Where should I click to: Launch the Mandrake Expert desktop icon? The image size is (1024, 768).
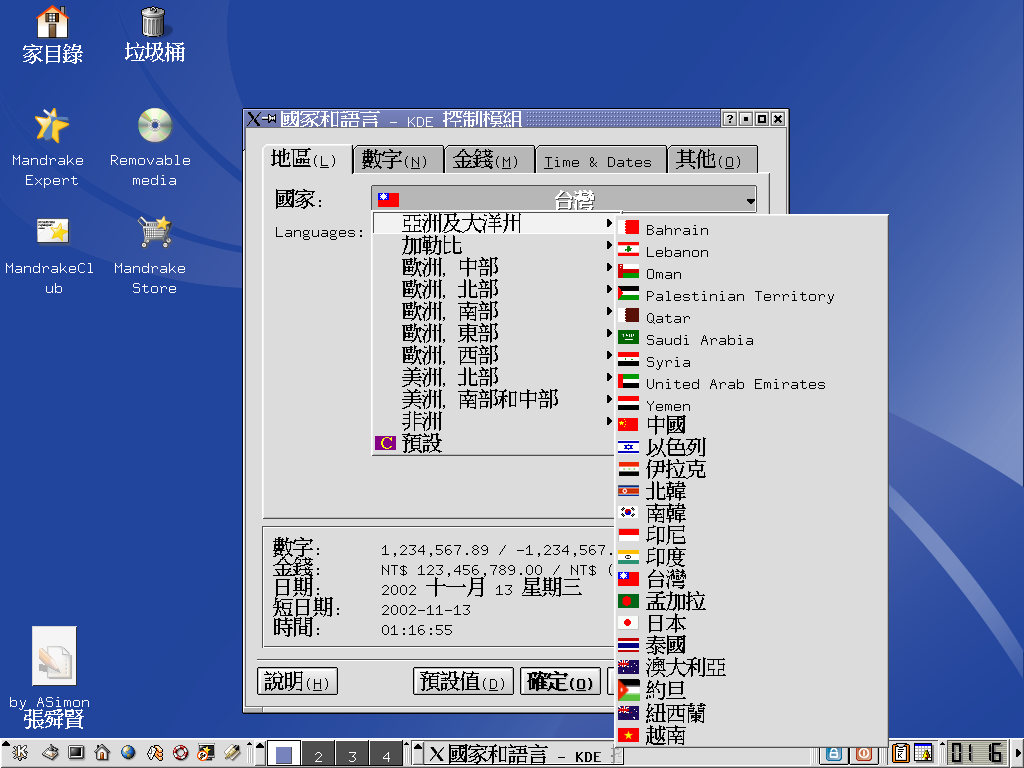[x=50, y=148]
